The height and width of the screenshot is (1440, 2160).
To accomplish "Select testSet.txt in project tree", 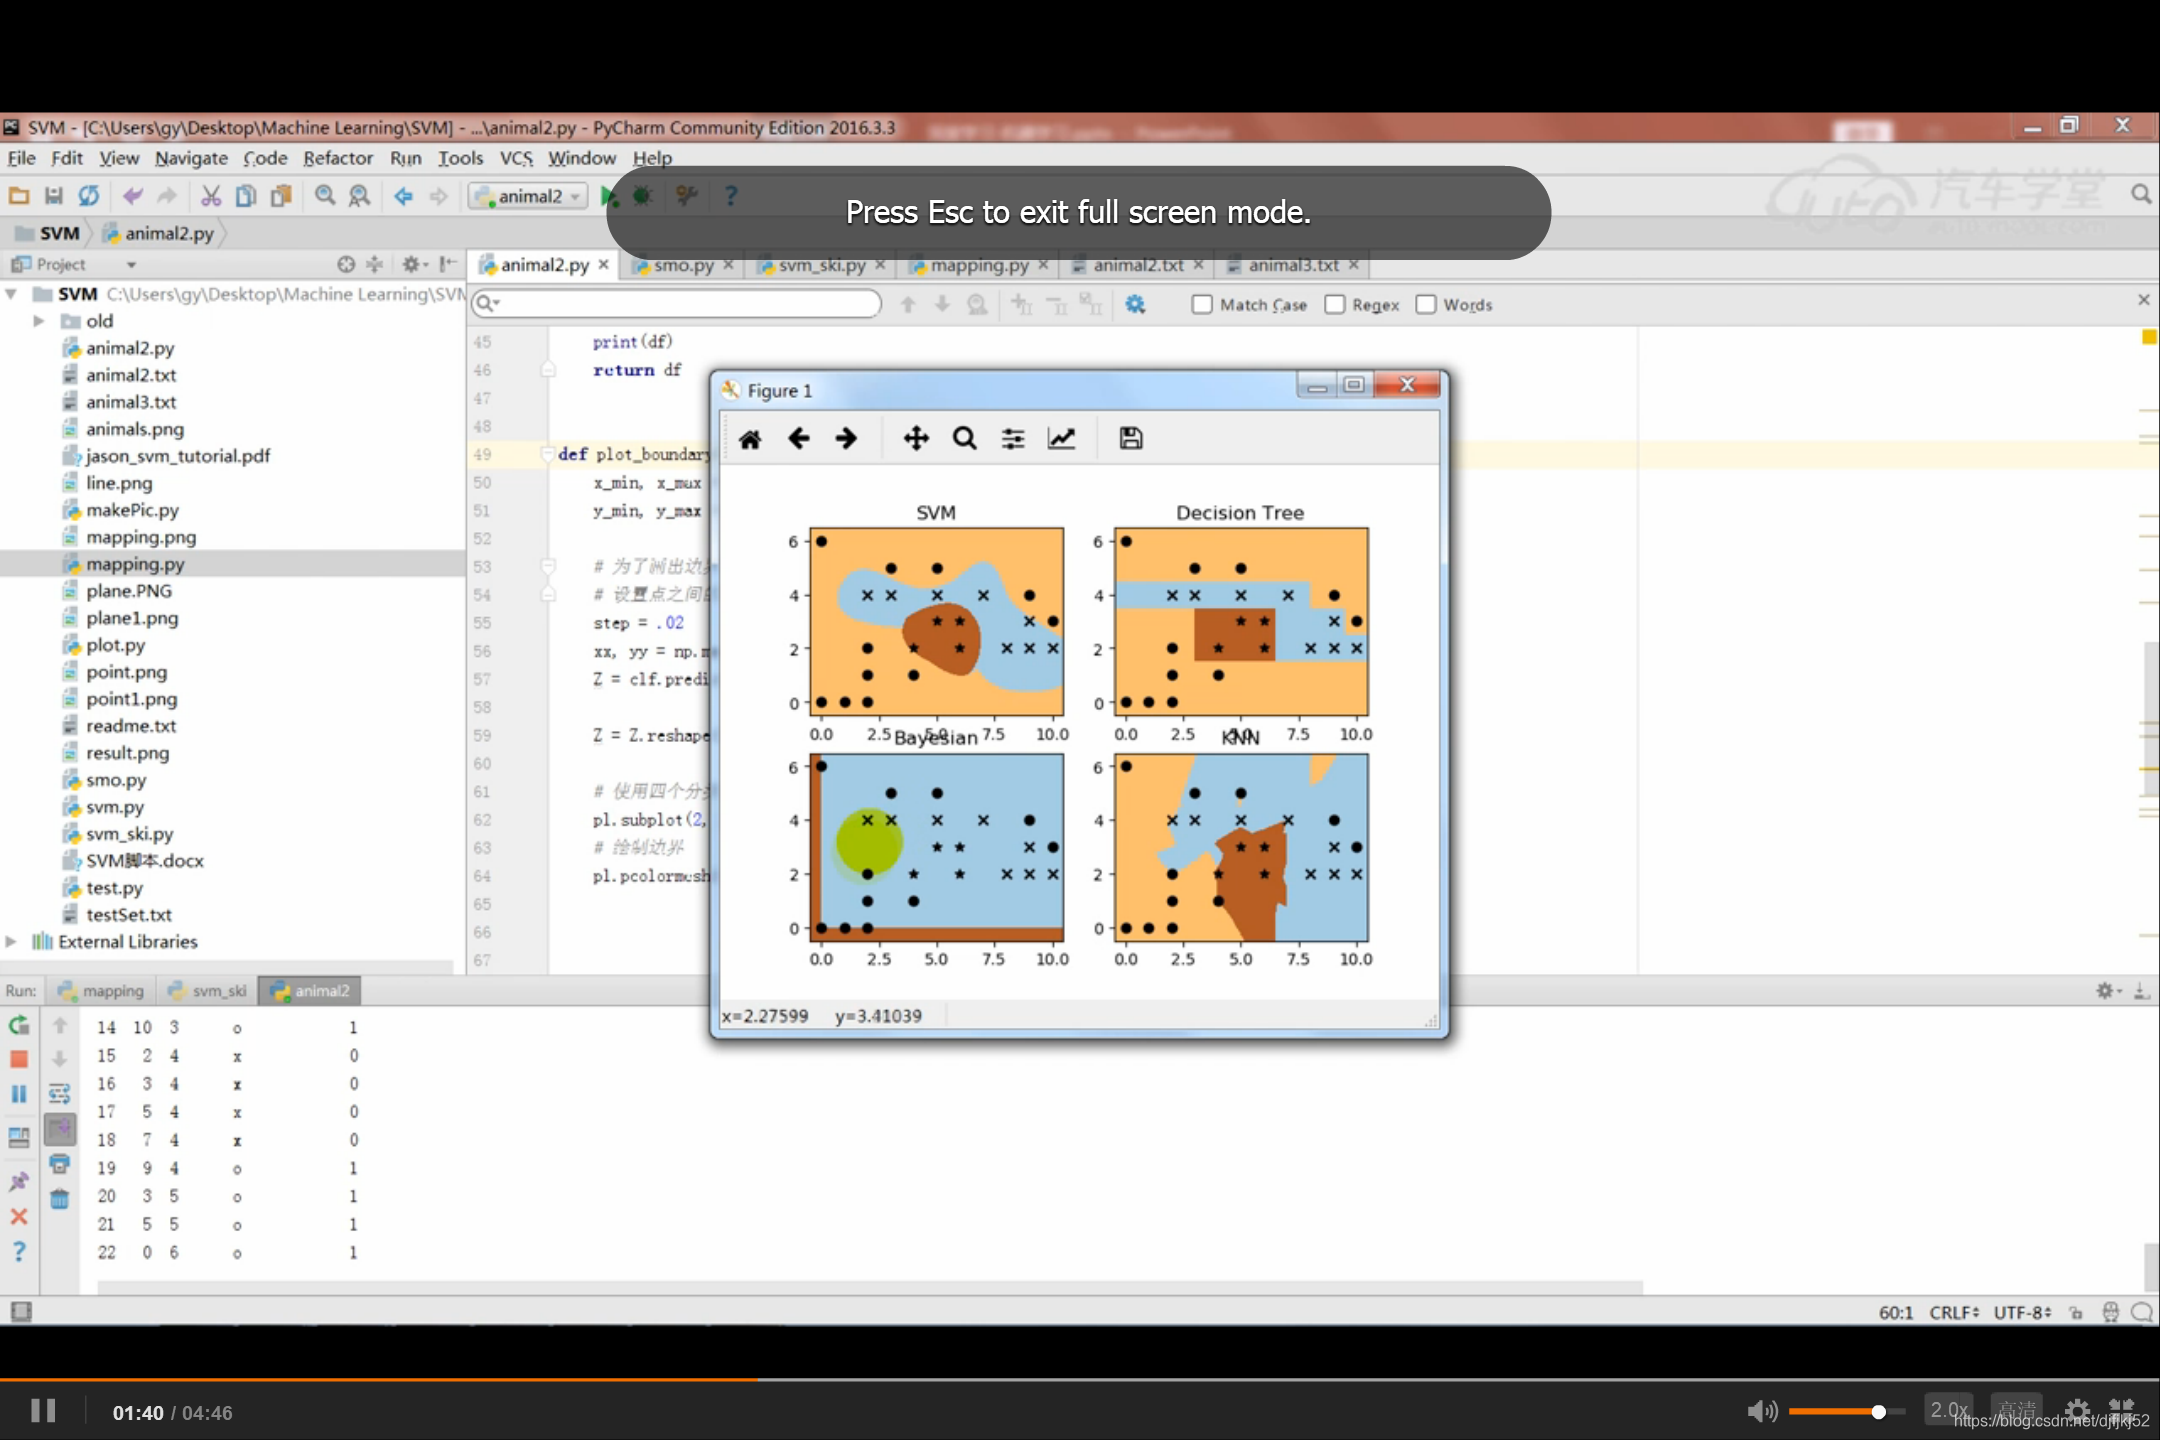I will pyautogui.click(x=129, y=915).
